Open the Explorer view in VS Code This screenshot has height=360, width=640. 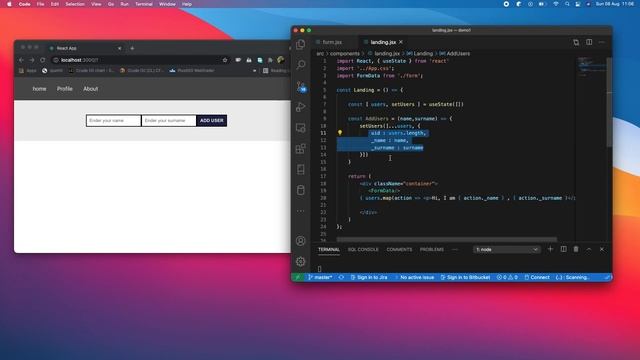[301, 44]
